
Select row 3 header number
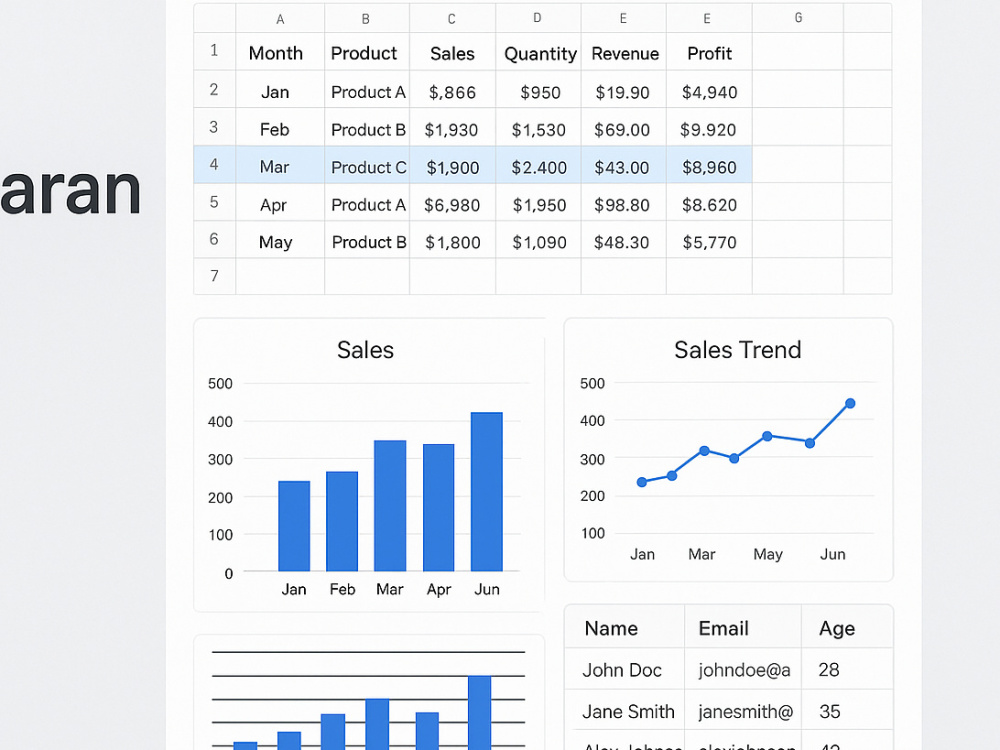coord(214,127)
